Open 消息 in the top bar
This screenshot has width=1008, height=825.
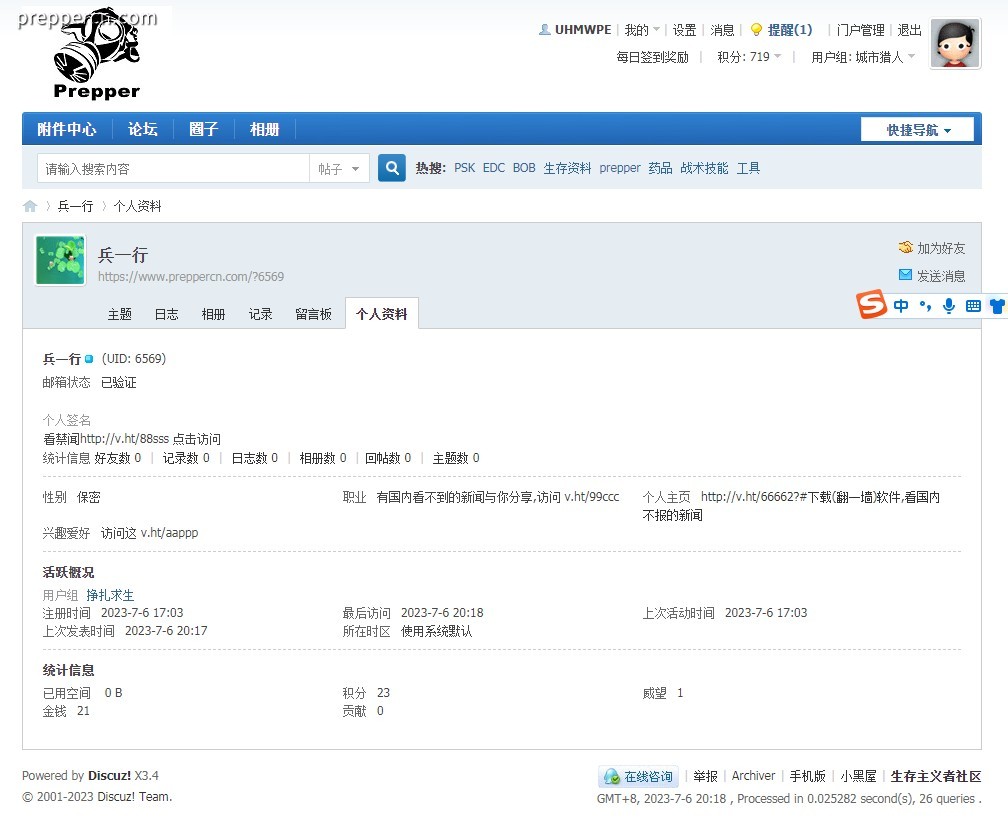(723, 30)
